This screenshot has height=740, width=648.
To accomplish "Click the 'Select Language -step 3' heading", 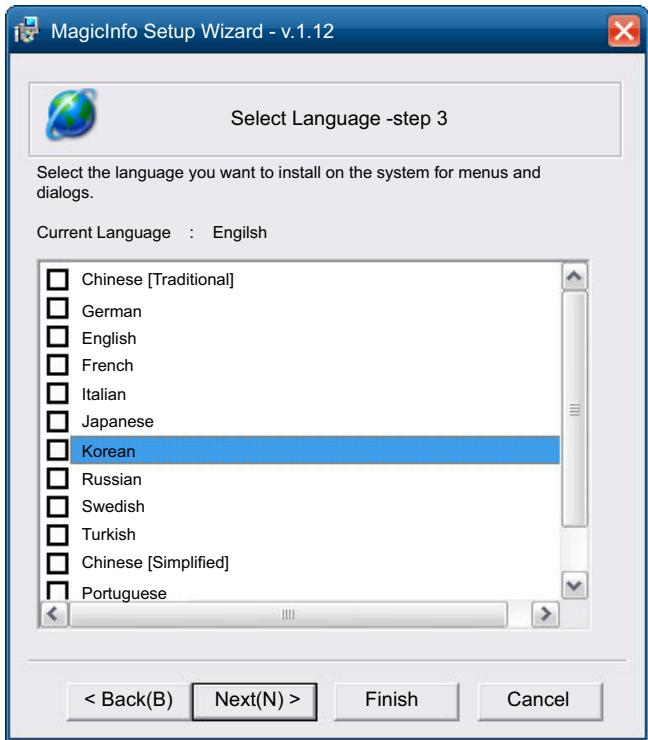I will (339, 118).
